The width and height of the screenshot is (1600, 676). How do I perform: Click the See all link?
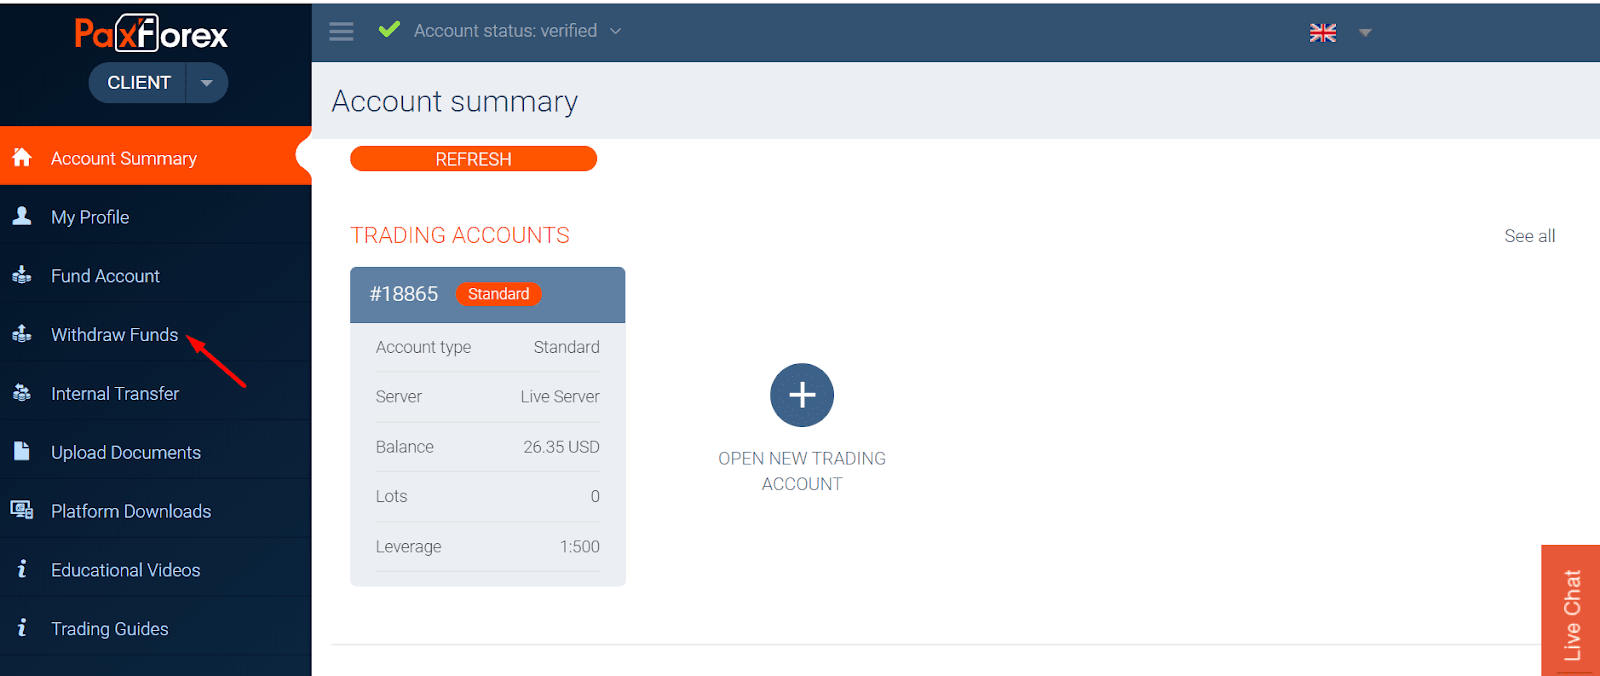coord(1529,236)
